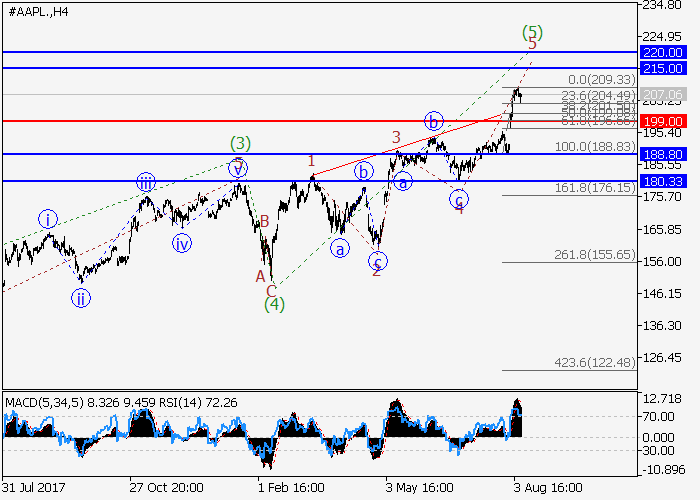Click the 156.00 price axis label

pos(662,262)
